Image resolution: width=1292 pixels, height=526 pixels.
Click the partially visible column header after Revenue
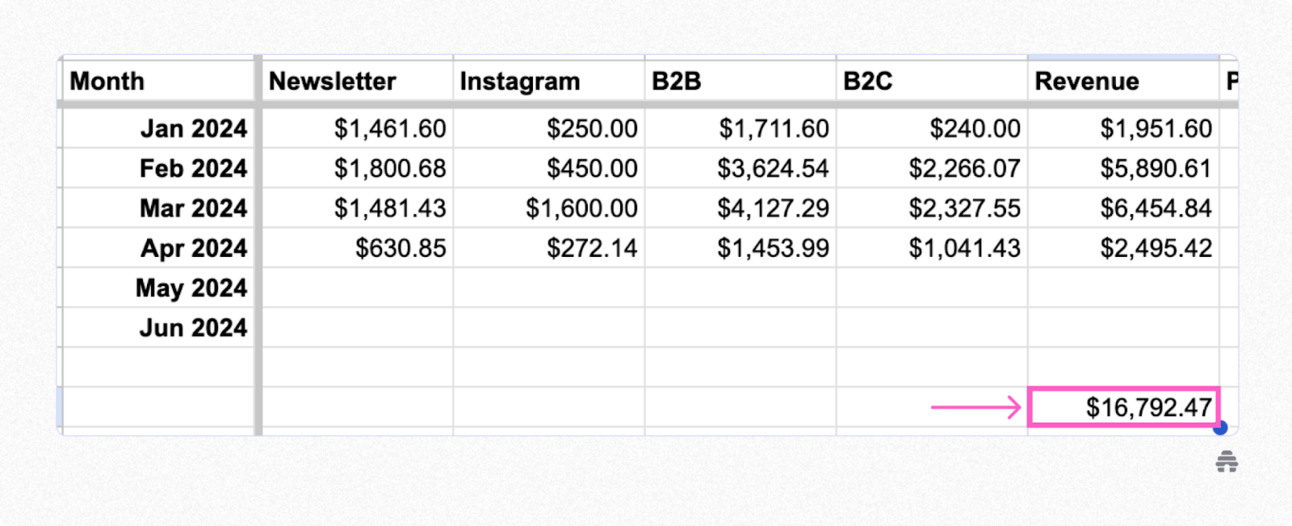[1230, 81]
